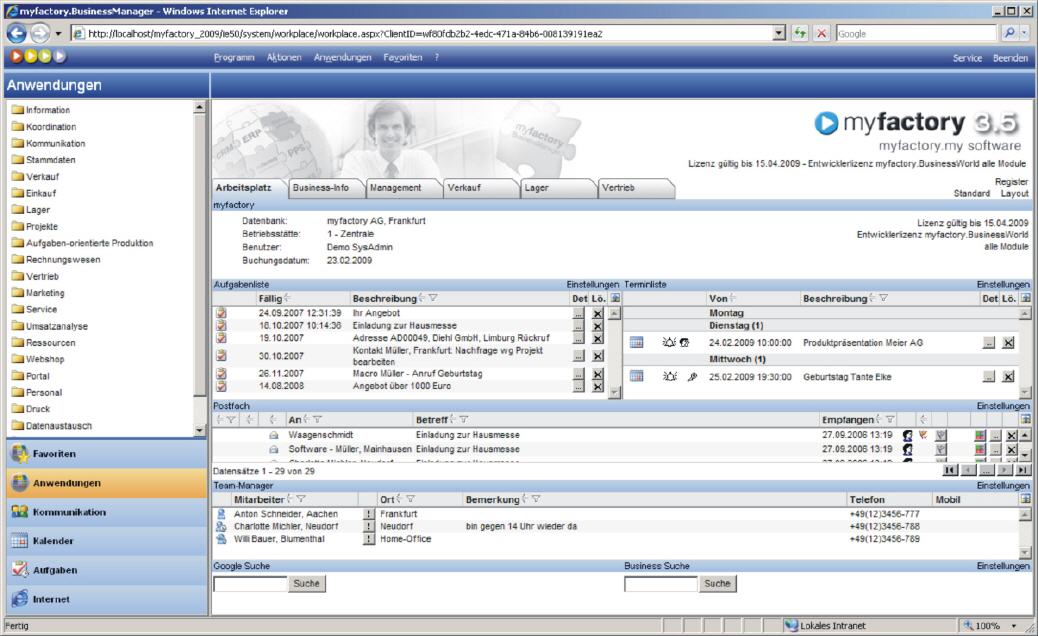Open details for 'Geburtstag Tante Elke' appointment
The width and height of the screenshot is (1038, 636).
988,377
